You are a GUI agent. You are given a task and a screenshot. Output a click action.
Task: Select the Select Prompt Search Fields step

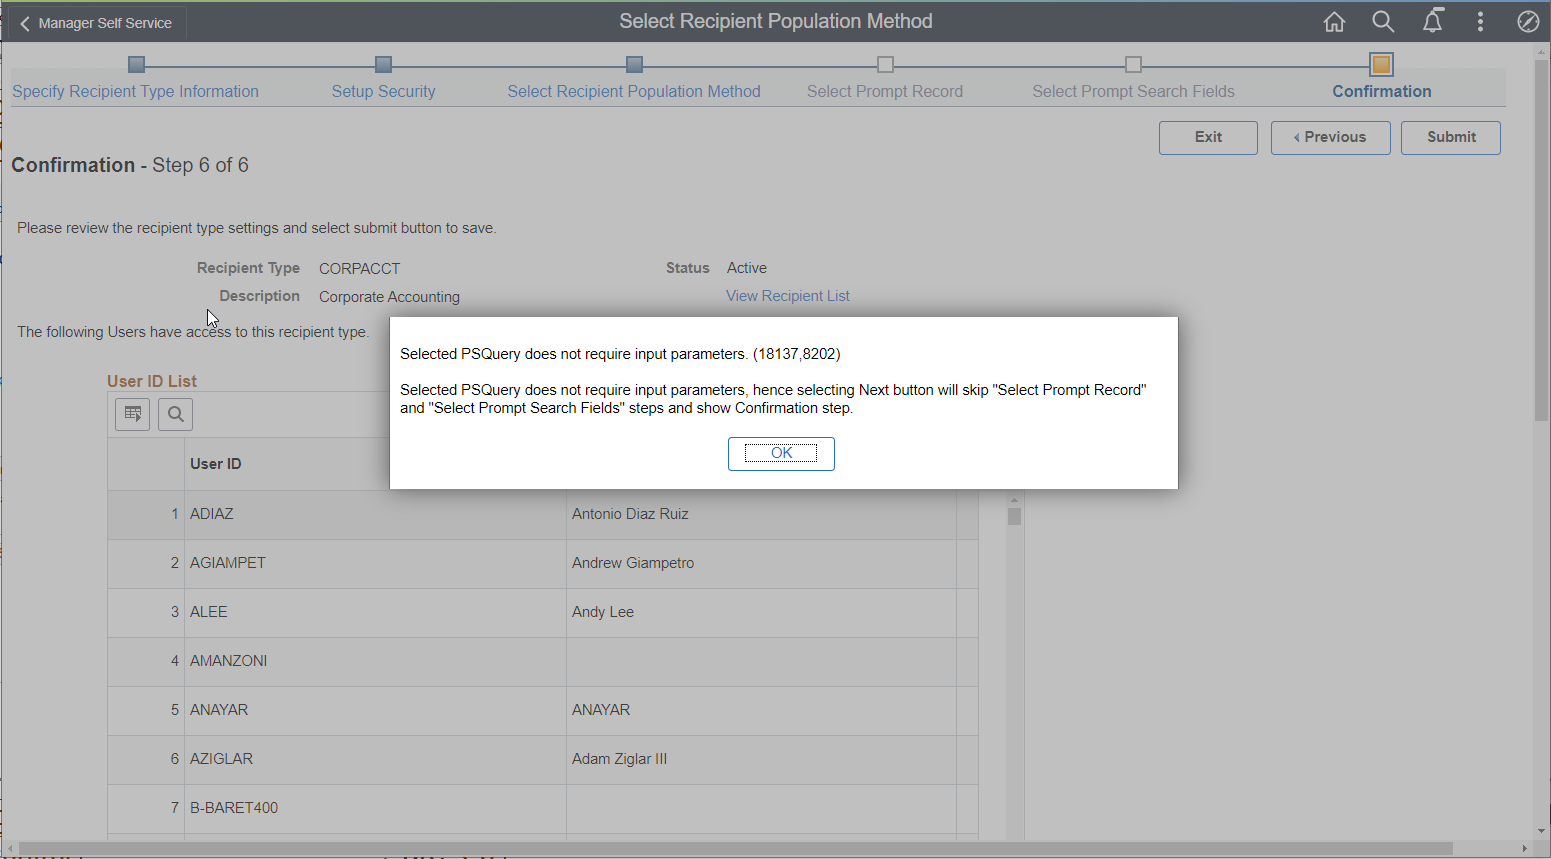[x=1133, y=91]
